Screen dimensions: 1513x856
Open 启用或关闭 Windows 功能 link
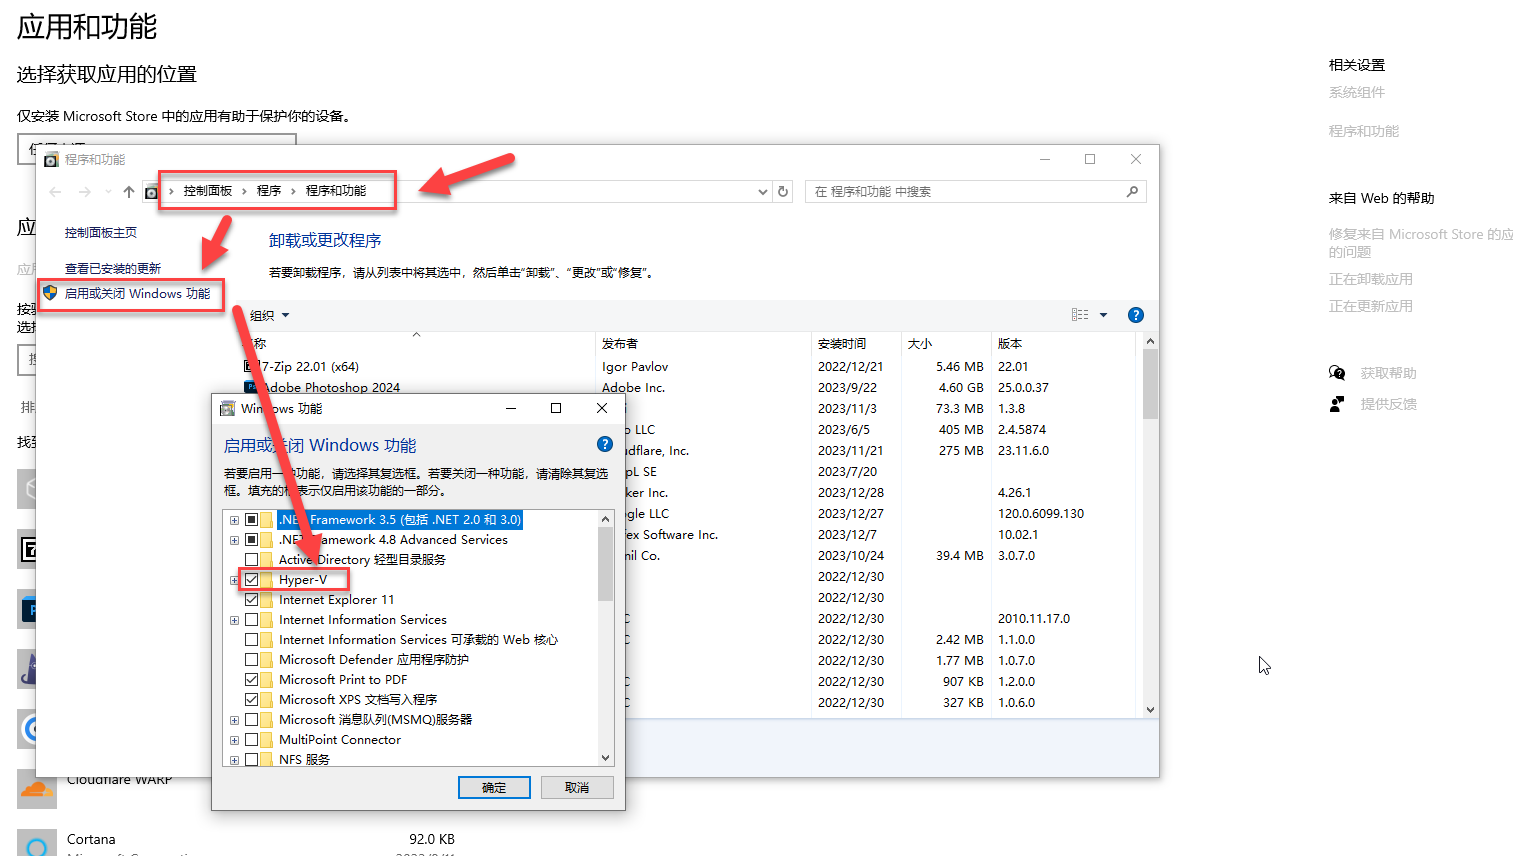(138, 294)
